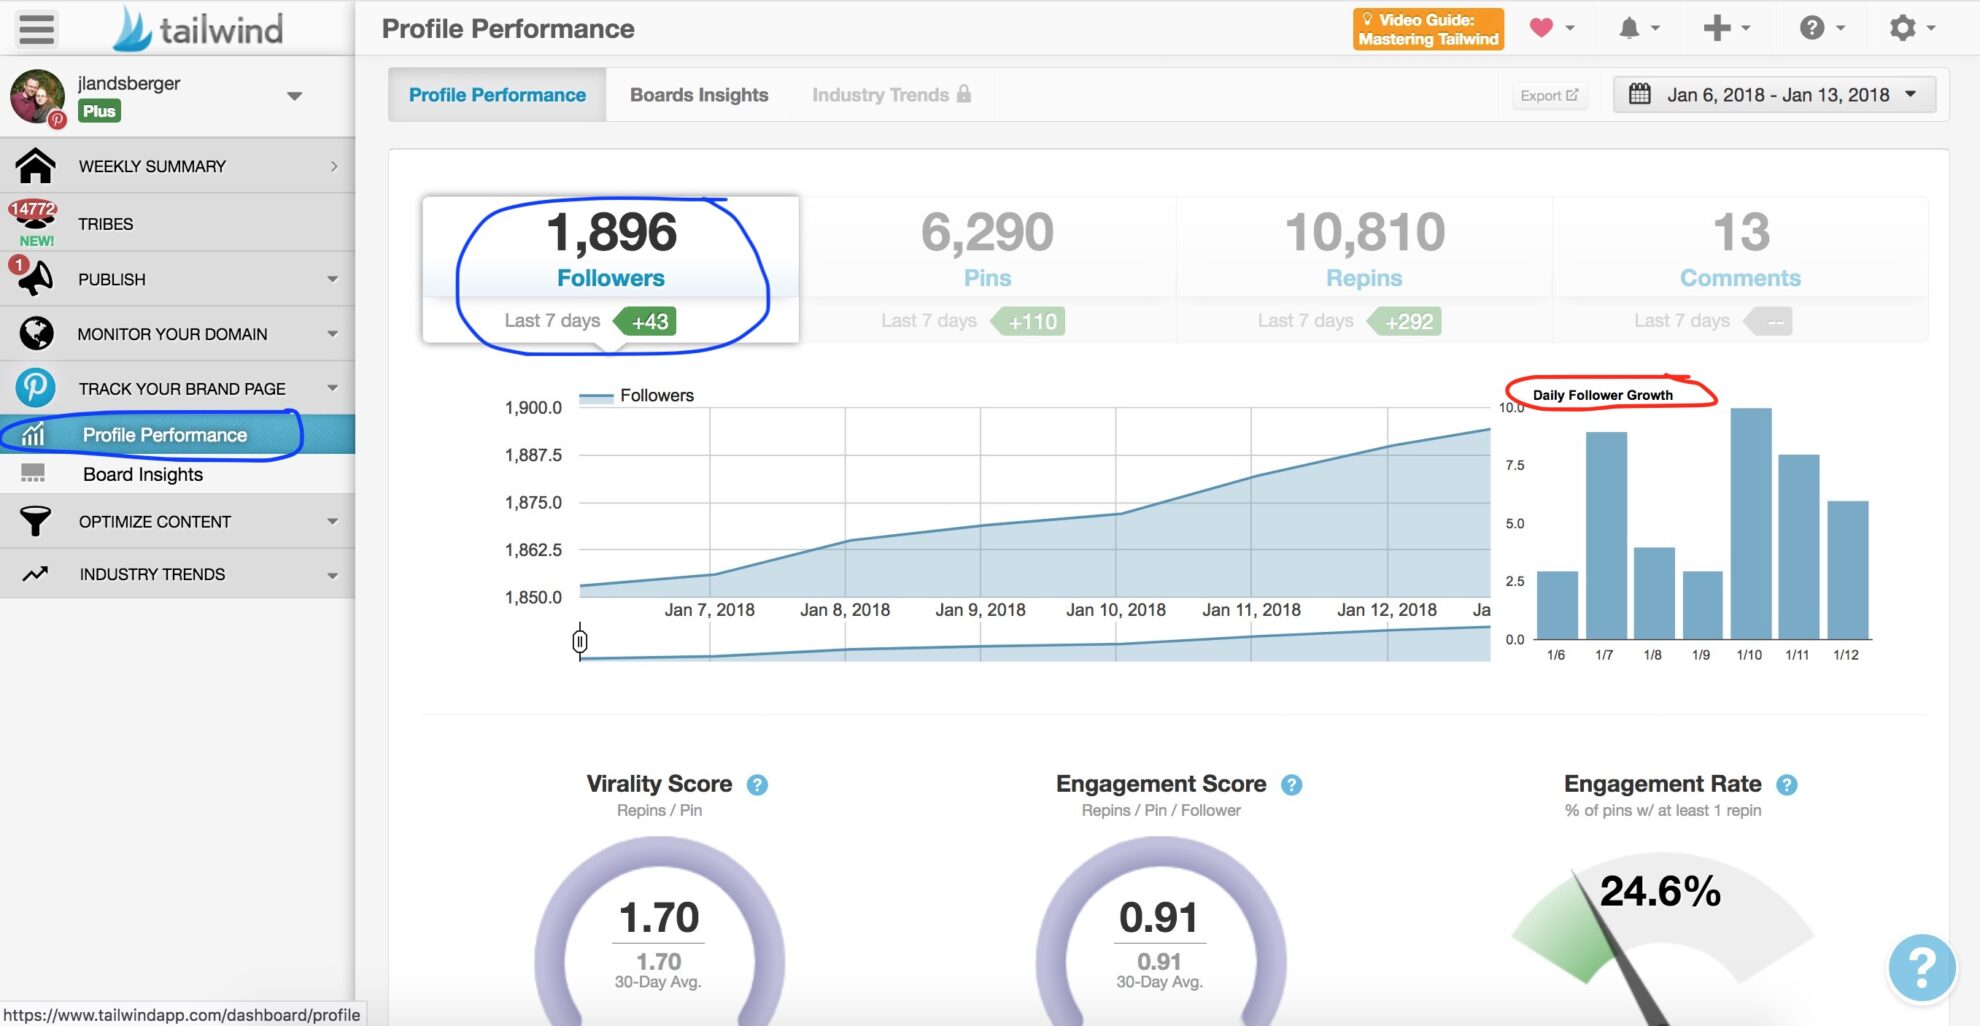This screenshot has width=1980, height=1026.
Task: Expand the PUBLISH section arrow
Action: 332,279
